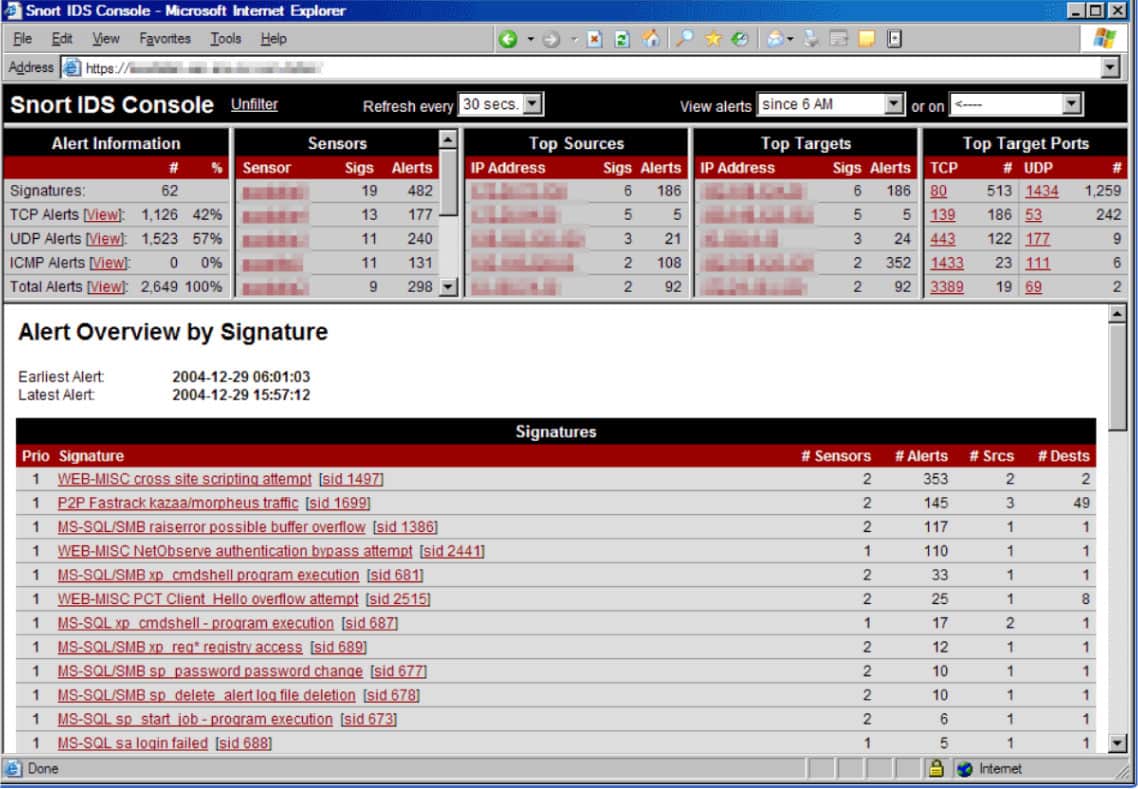Click the Mail toolbar icon
Viewport: 1138px width, 789px height.
pos(775,38)
